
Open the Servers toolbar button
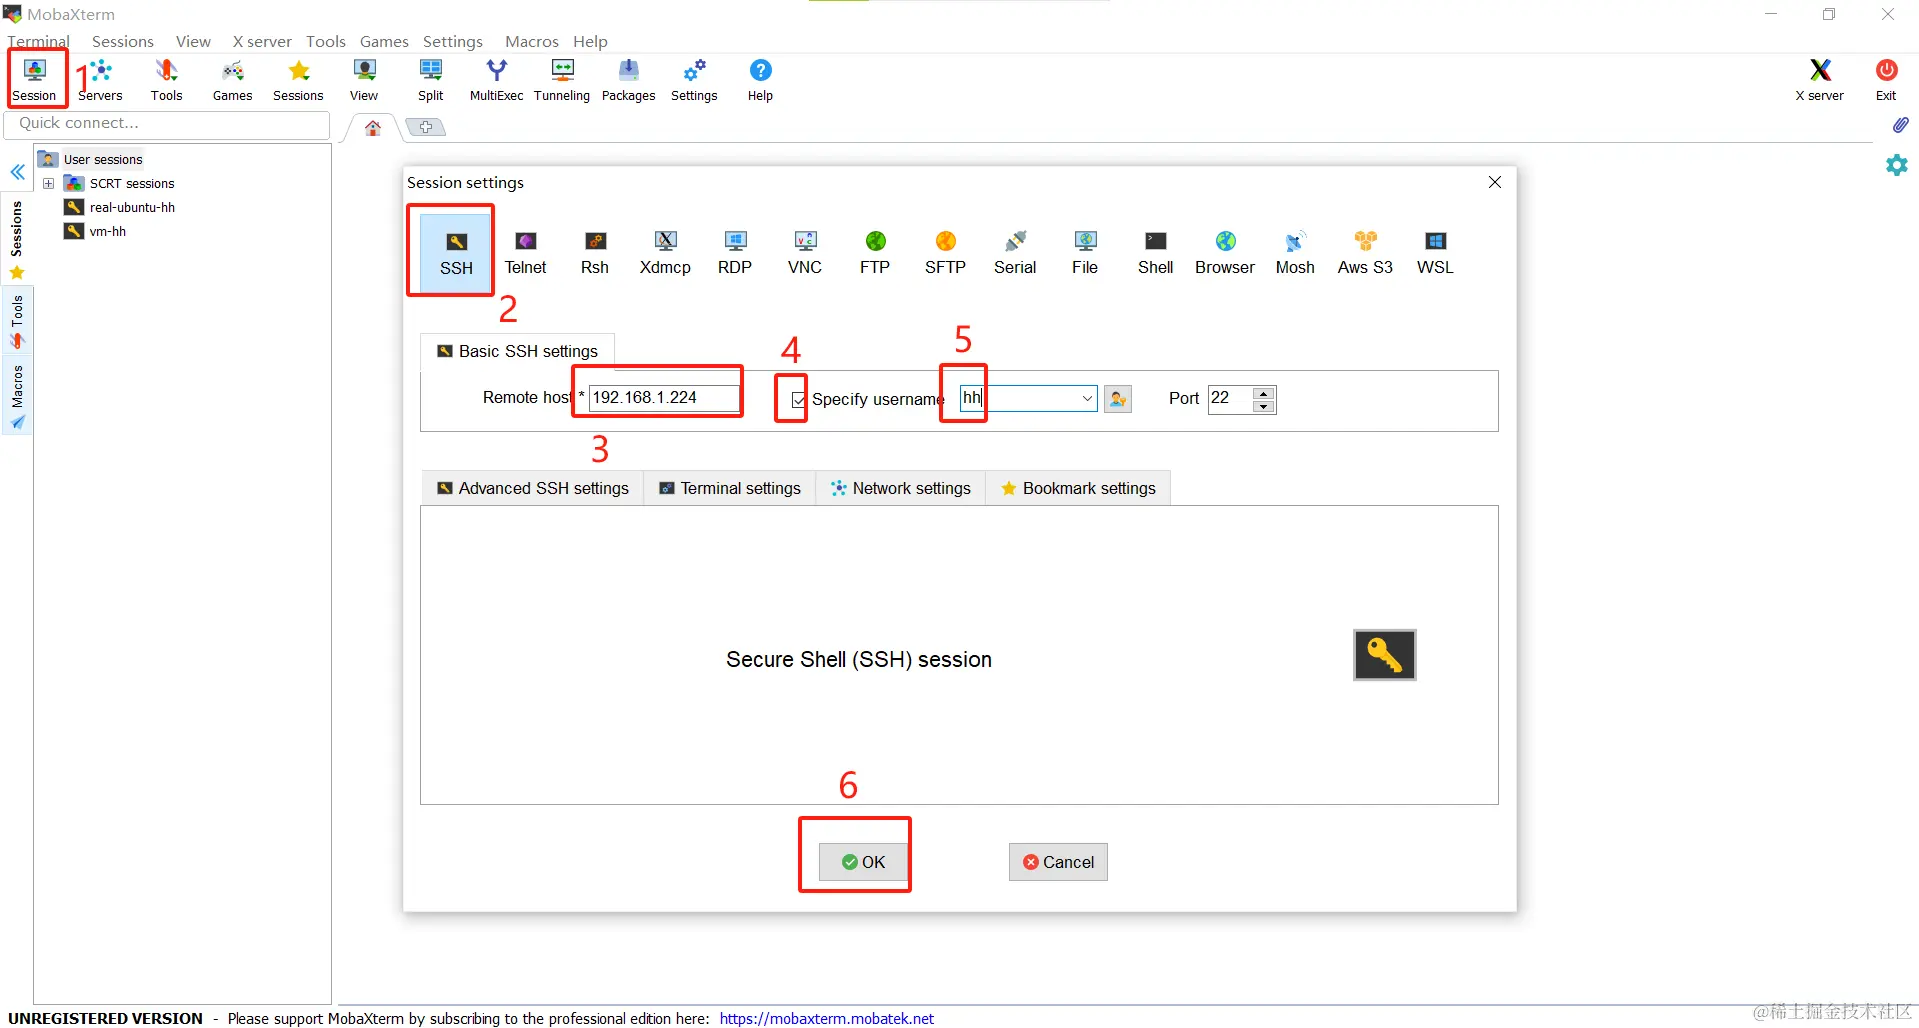tap(100, 80)
